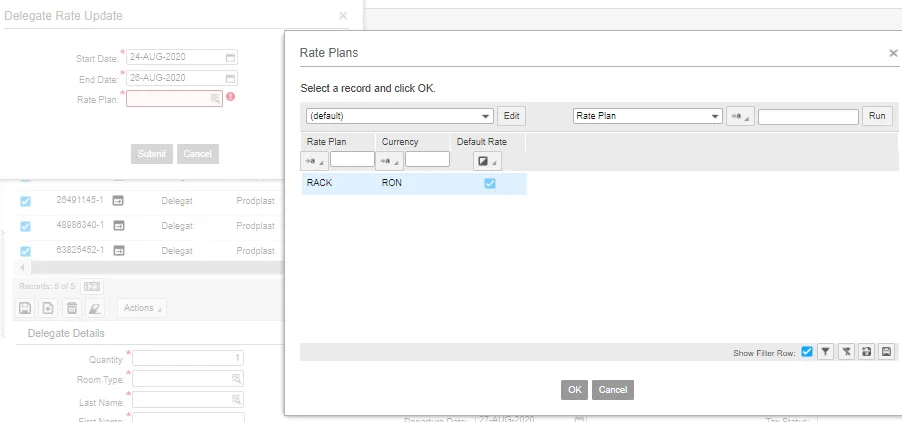Open the End Date calendar picker
Viewport: 902px width, 422px height.
click(x=230, y=79)
